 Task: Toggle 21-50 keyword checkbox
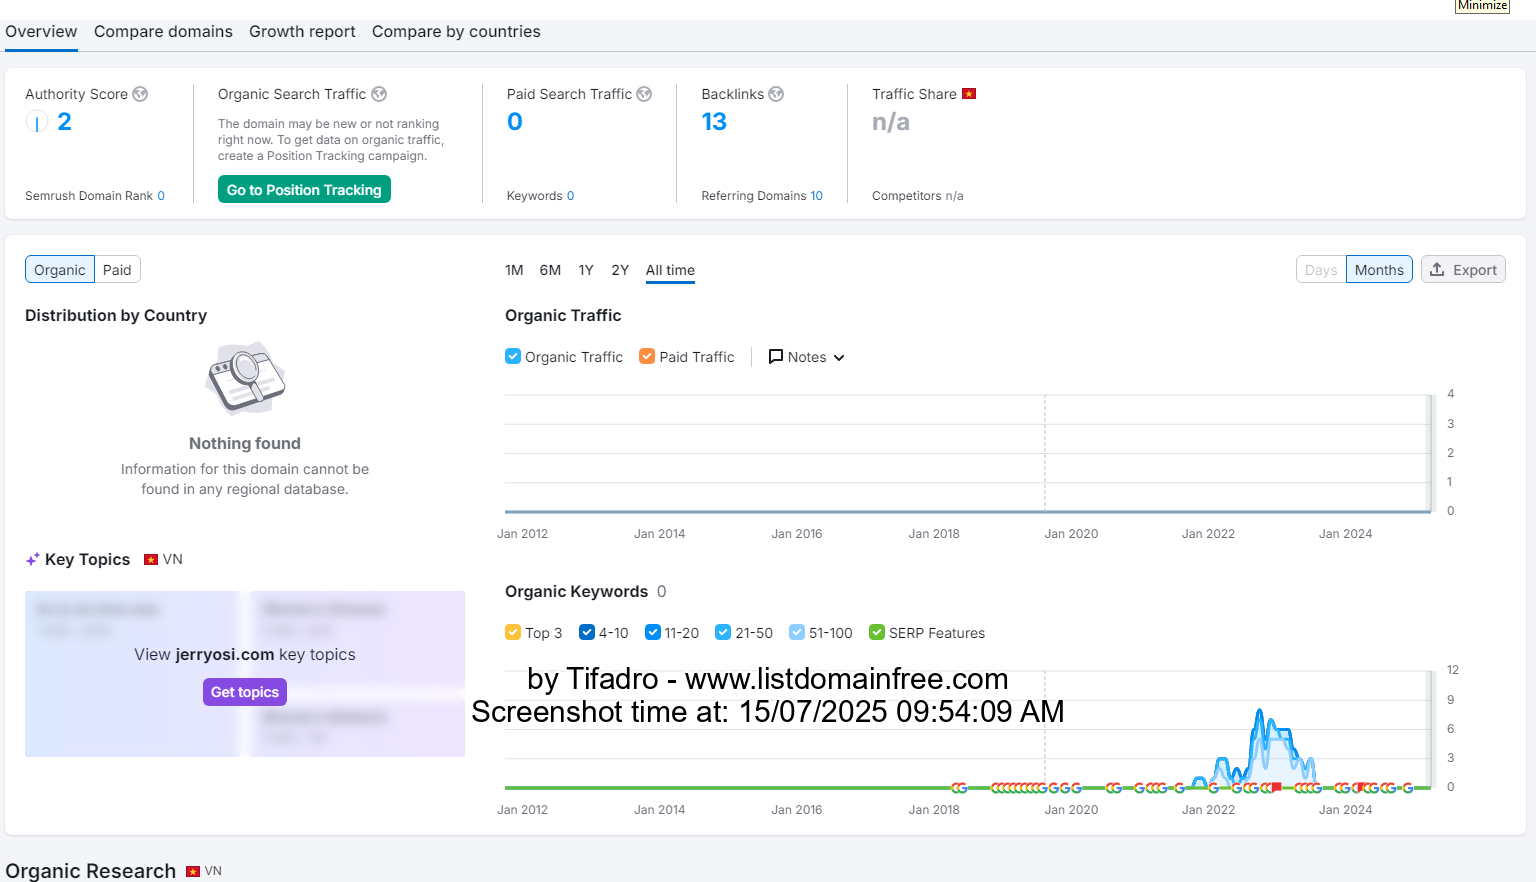point(723,632)
